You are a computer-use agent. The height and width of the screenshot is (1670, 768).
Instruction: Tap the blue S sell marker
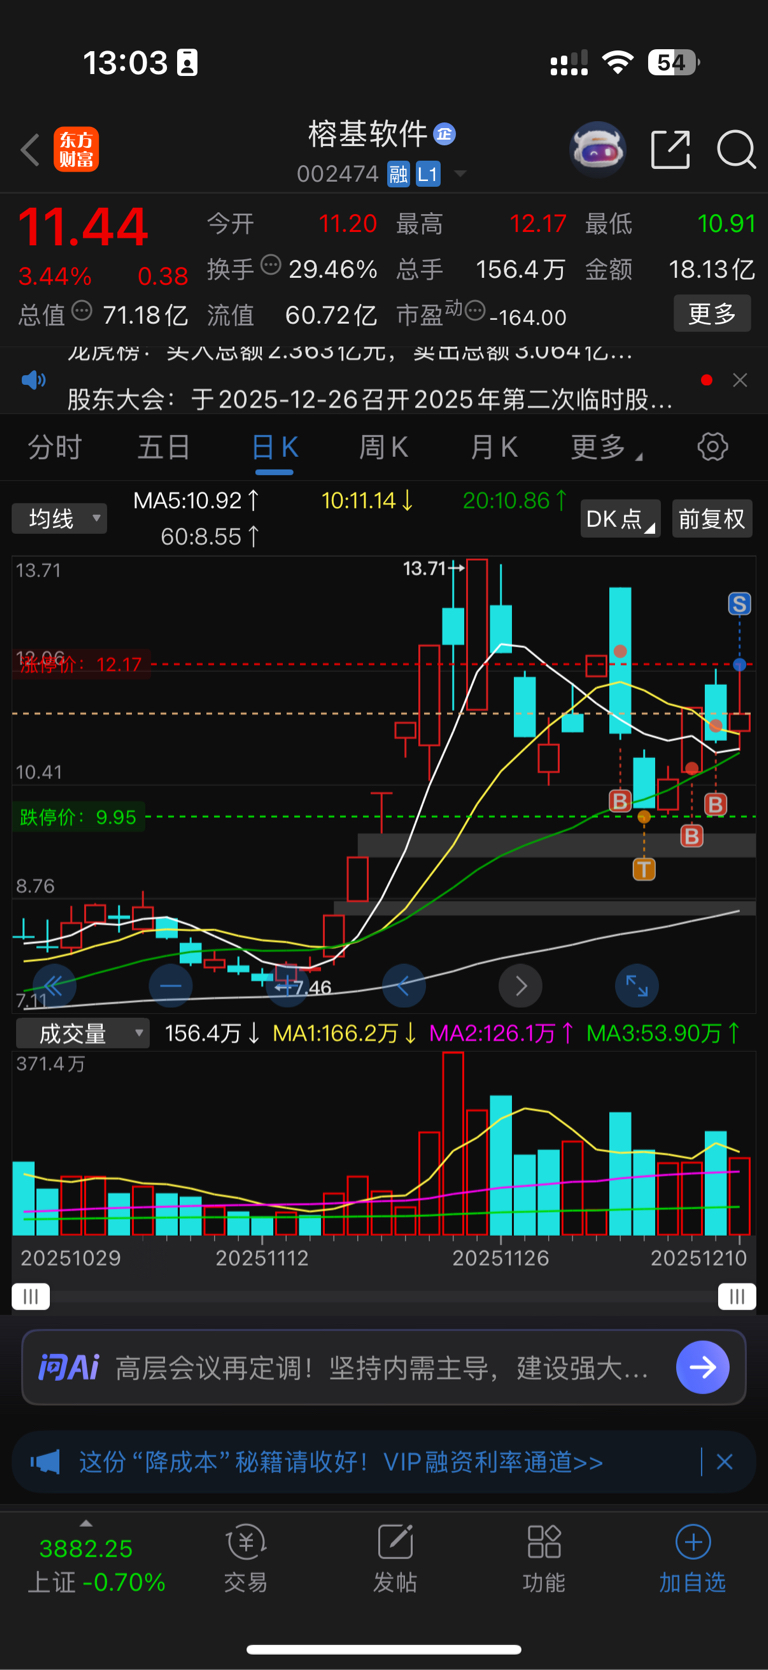[739, 603]
